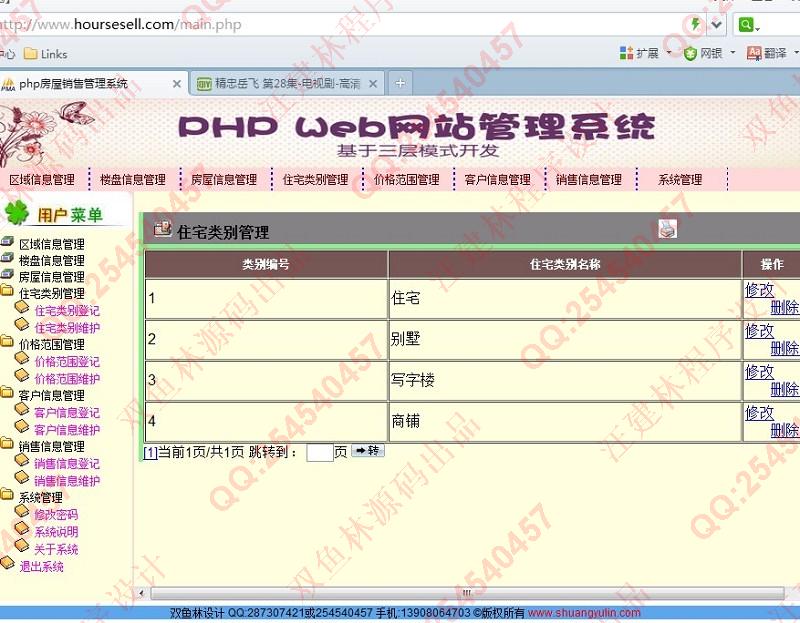
Task: Click the lightning speed-mode icon in address bar
Action: tap(695, 24)
